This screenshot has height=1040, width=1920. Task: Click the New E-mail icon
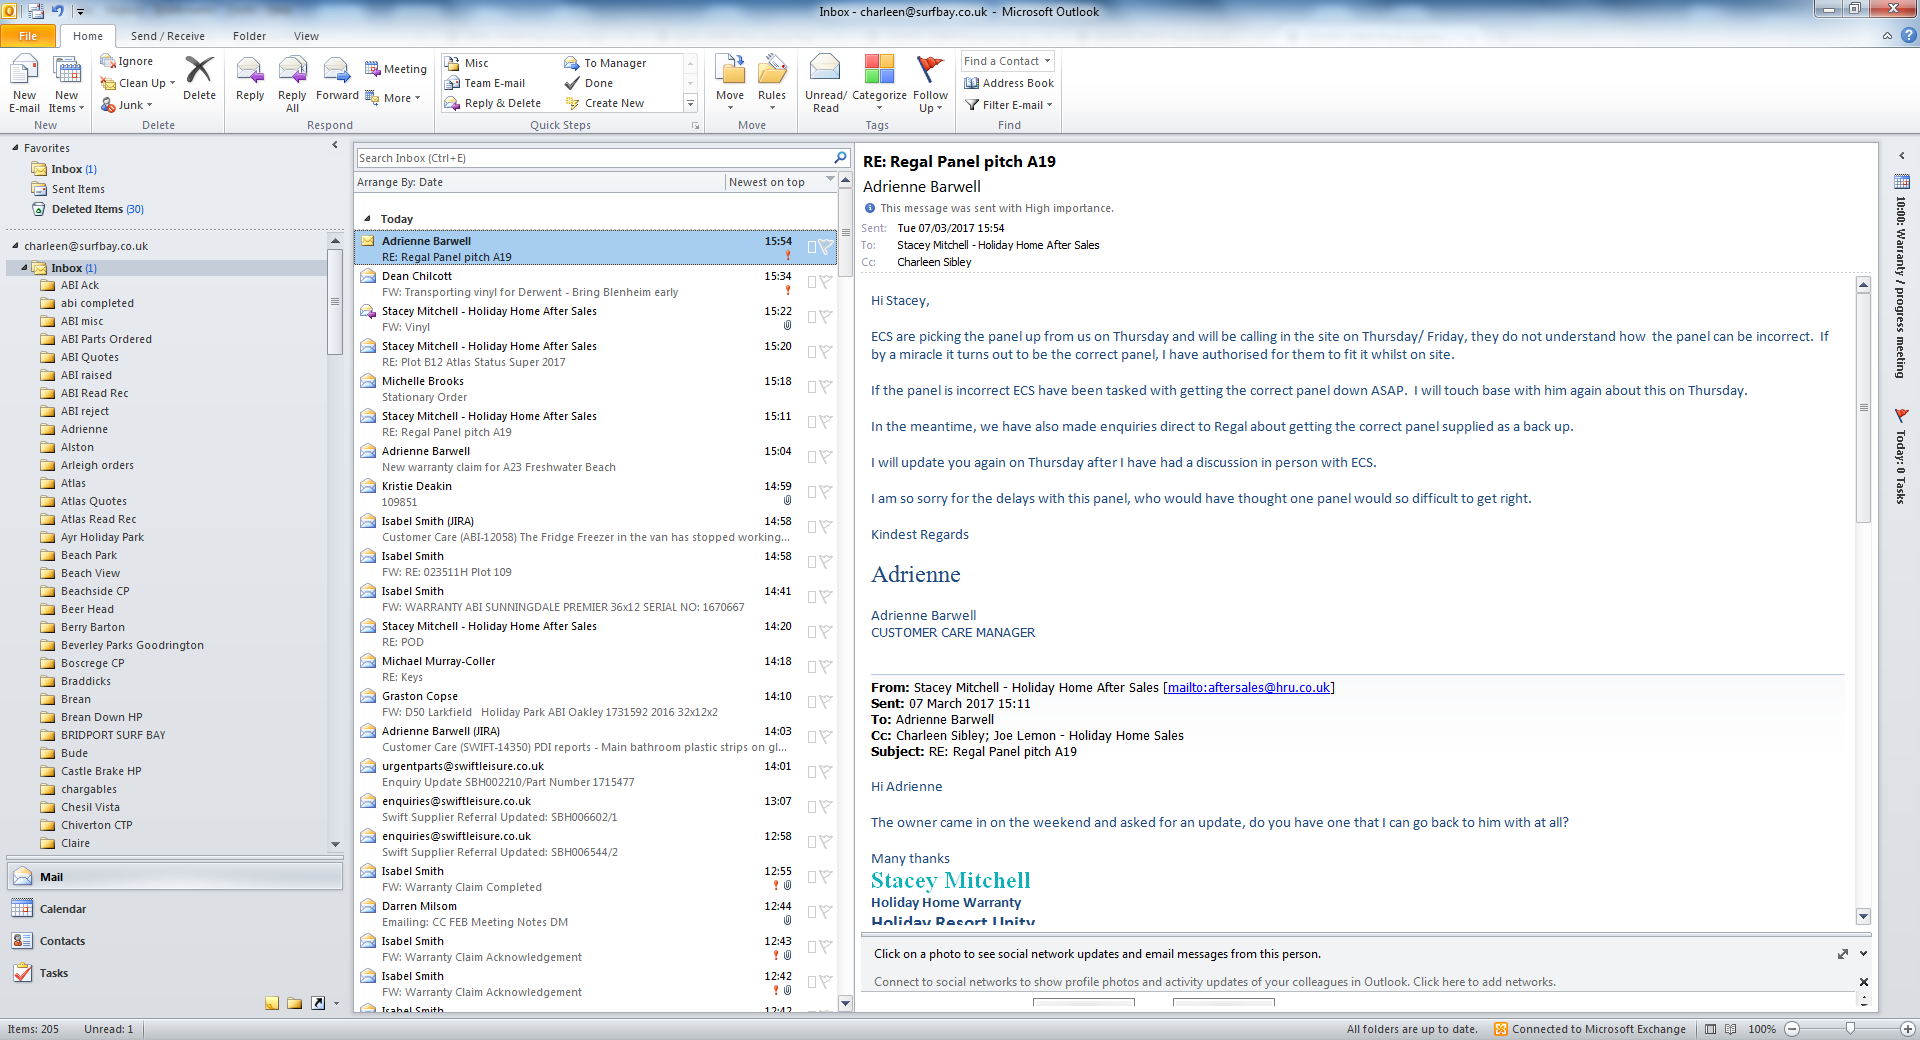click(24, 72)
